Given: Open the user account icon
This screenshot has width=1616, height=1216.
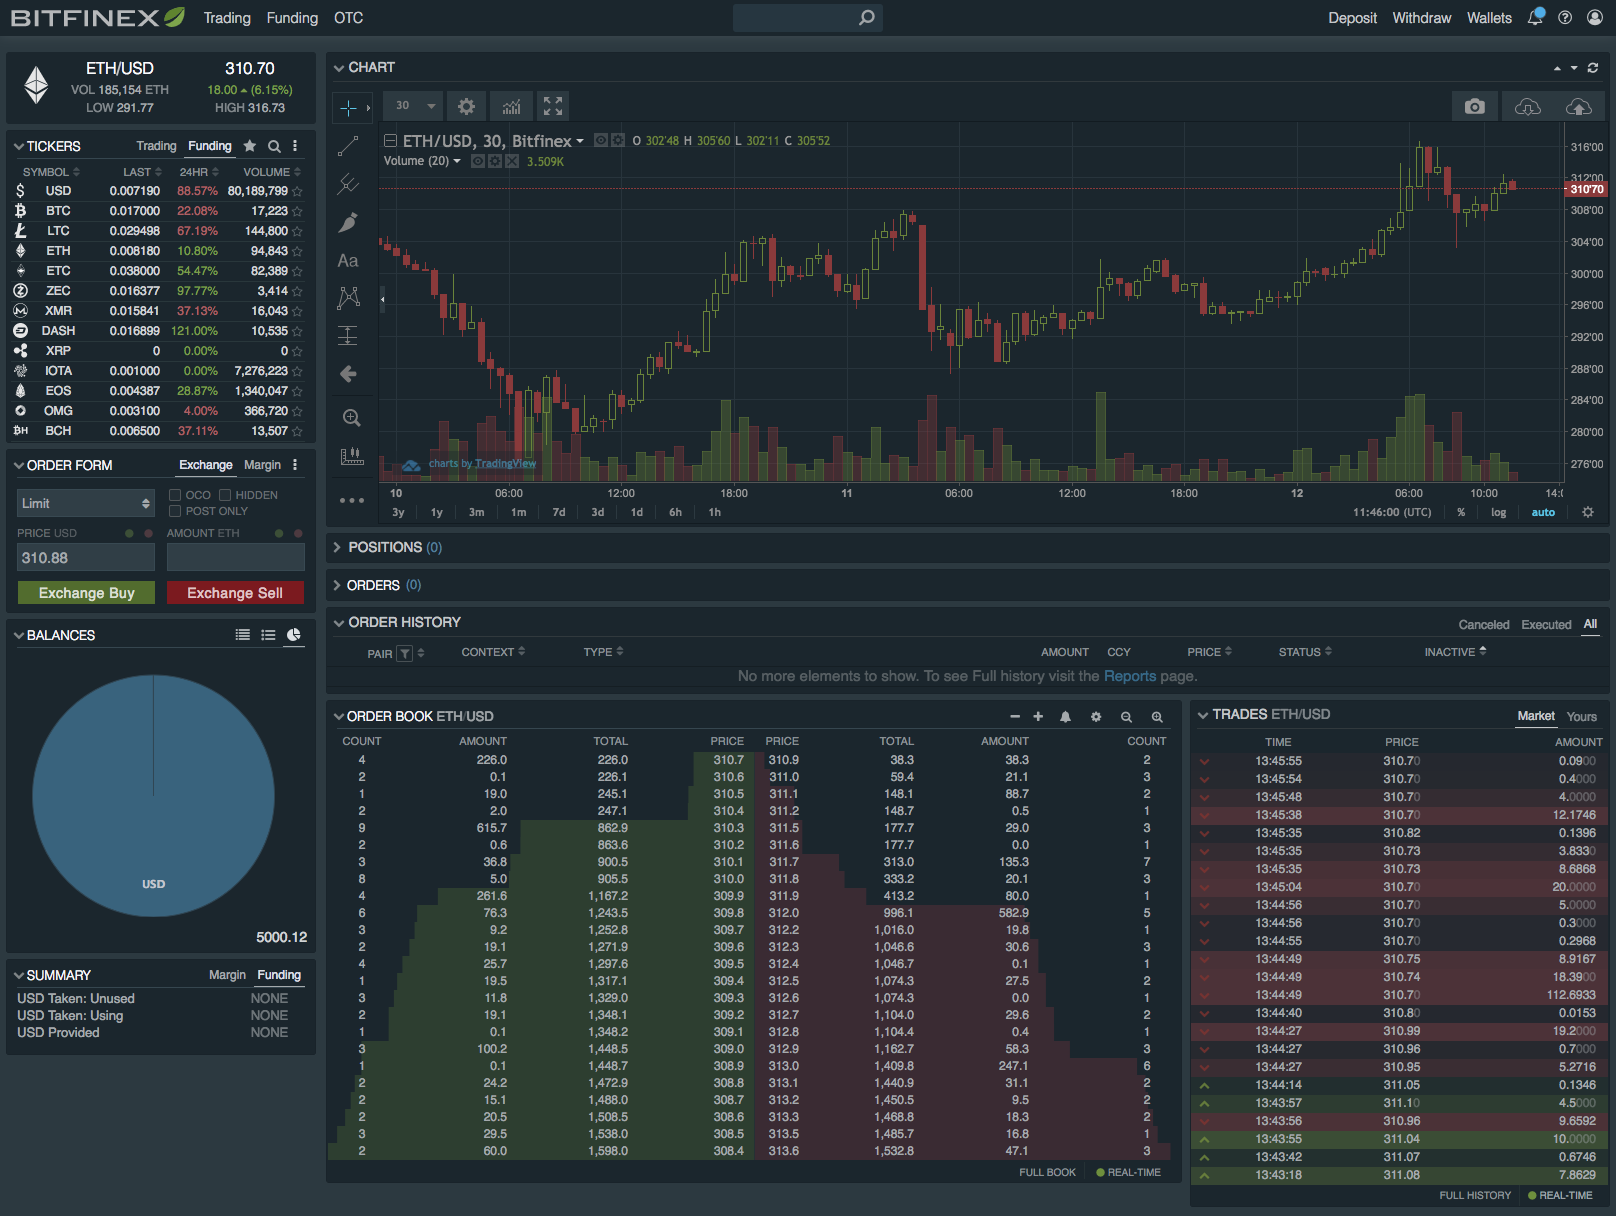Looking at the screenshot, I should (1593, 17).
